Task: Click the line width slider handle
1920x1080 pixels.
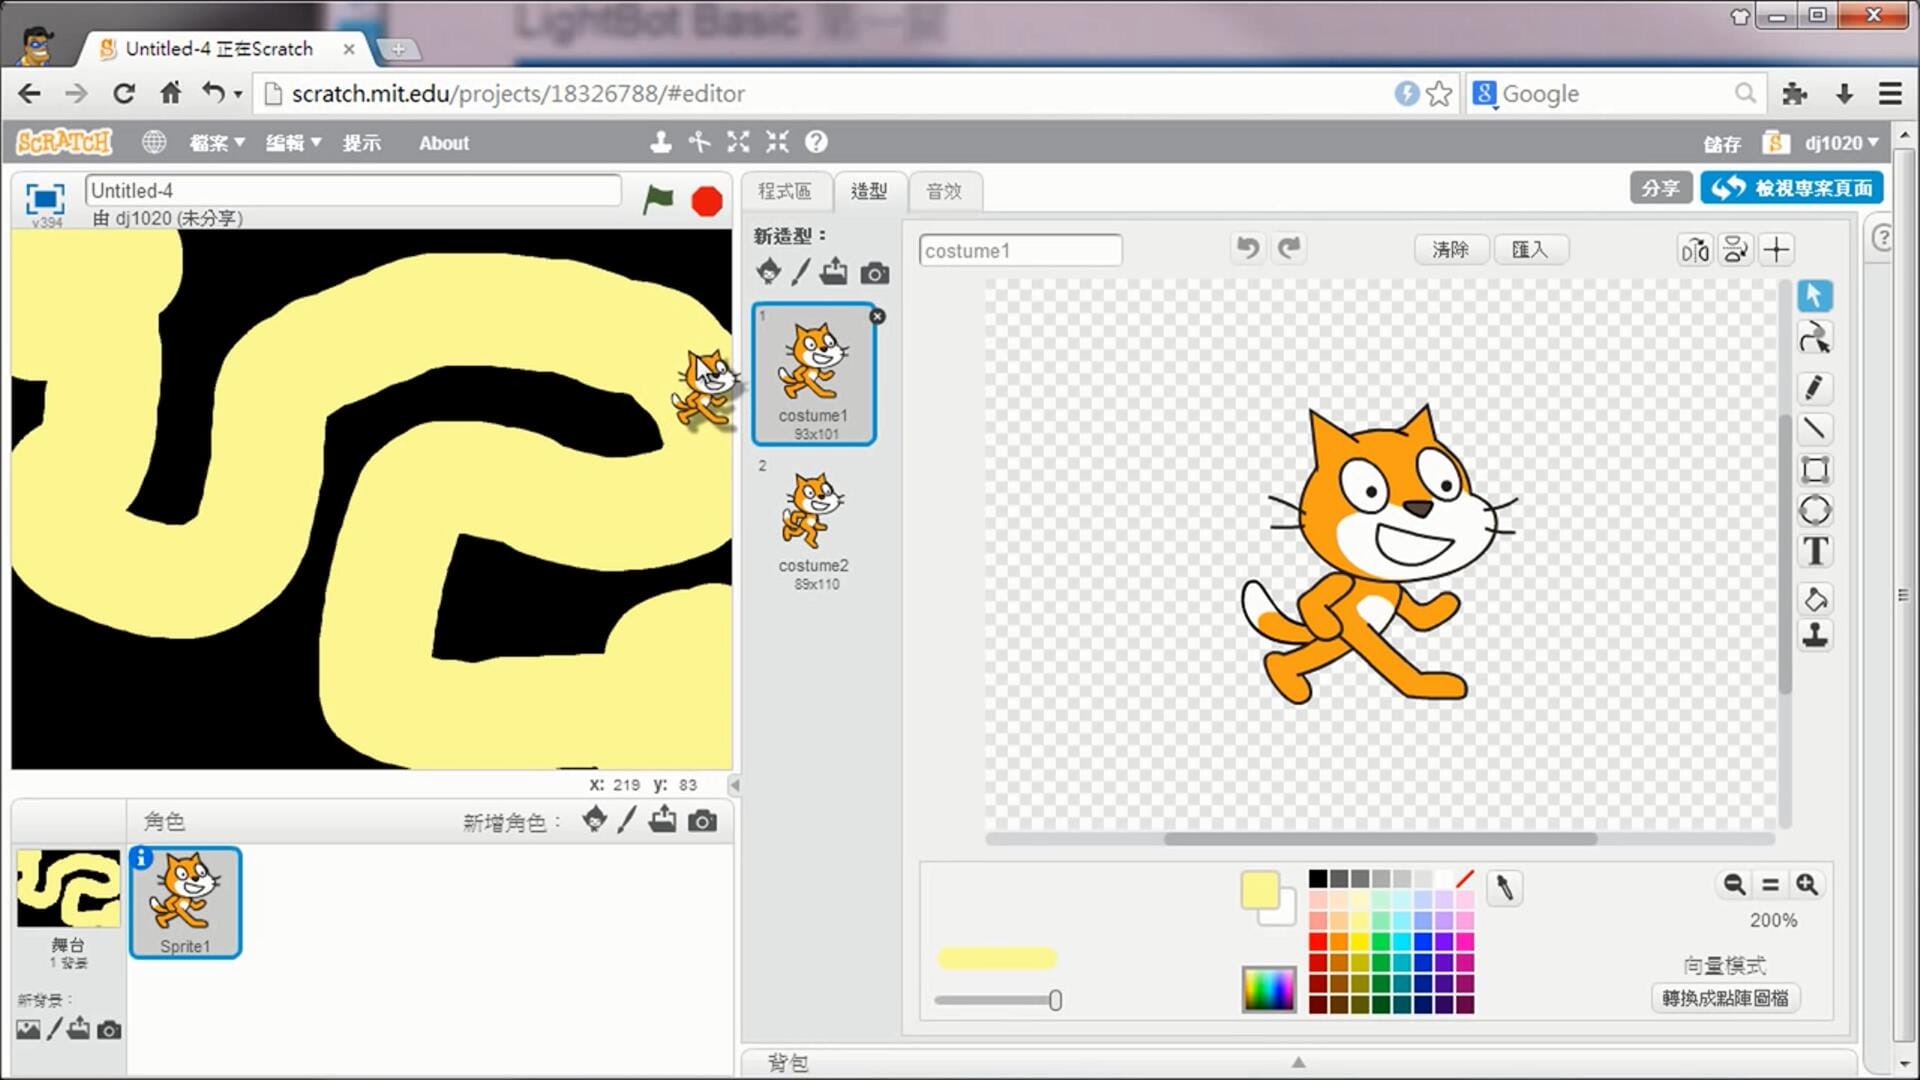Action: [1055, 1000]
